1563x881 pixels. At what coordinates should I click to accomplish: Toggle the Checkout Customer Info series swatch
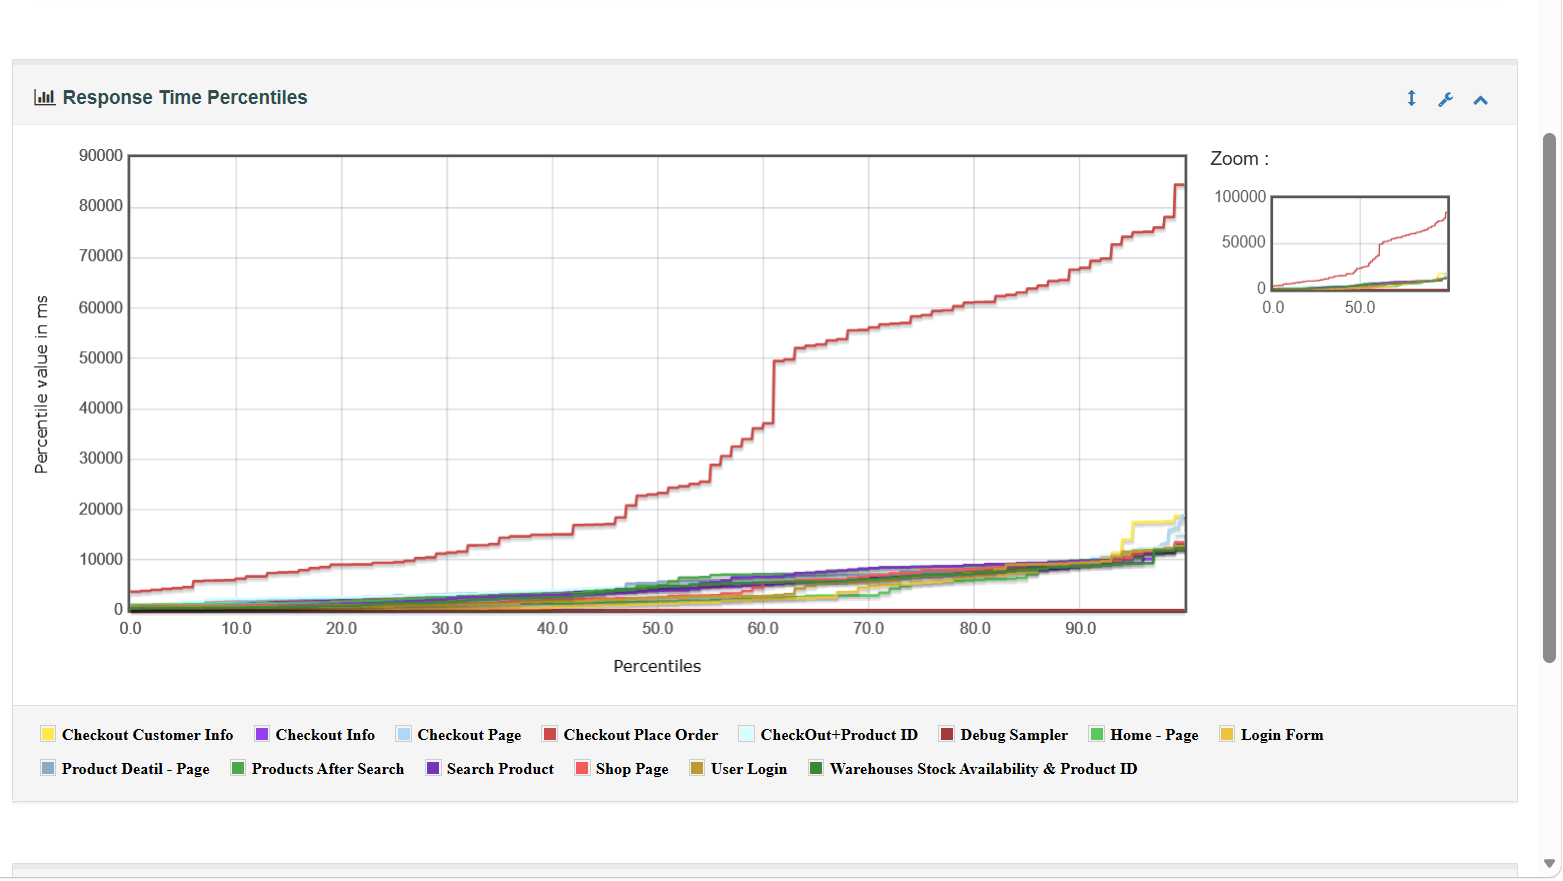pos(48,734)
